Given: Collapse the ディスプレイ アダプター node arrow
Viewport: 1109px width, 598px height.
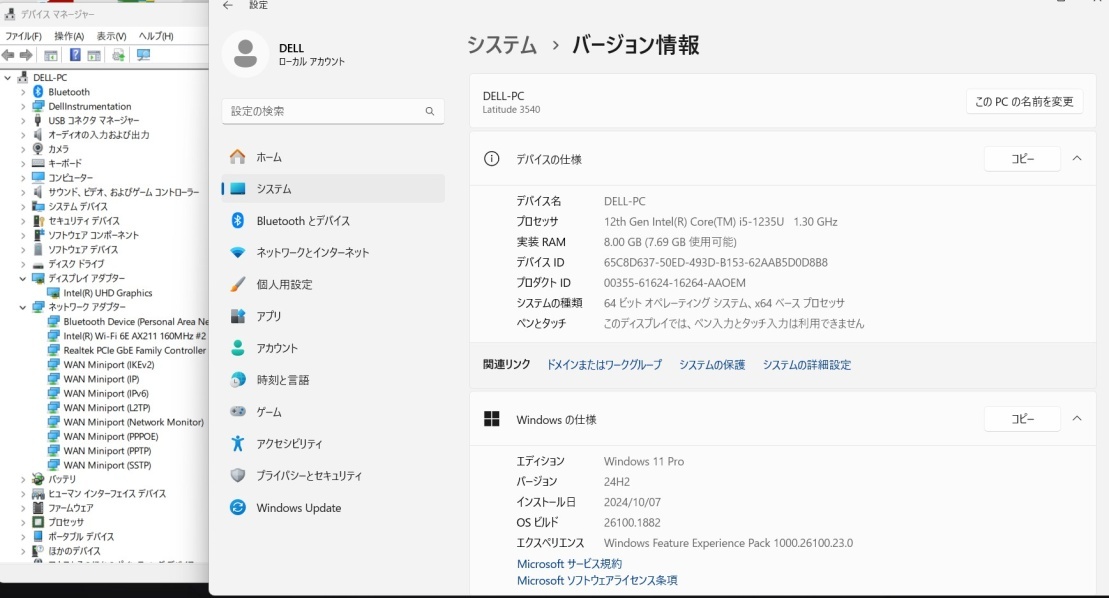Looking at the screenshot, I should [23, 279].
